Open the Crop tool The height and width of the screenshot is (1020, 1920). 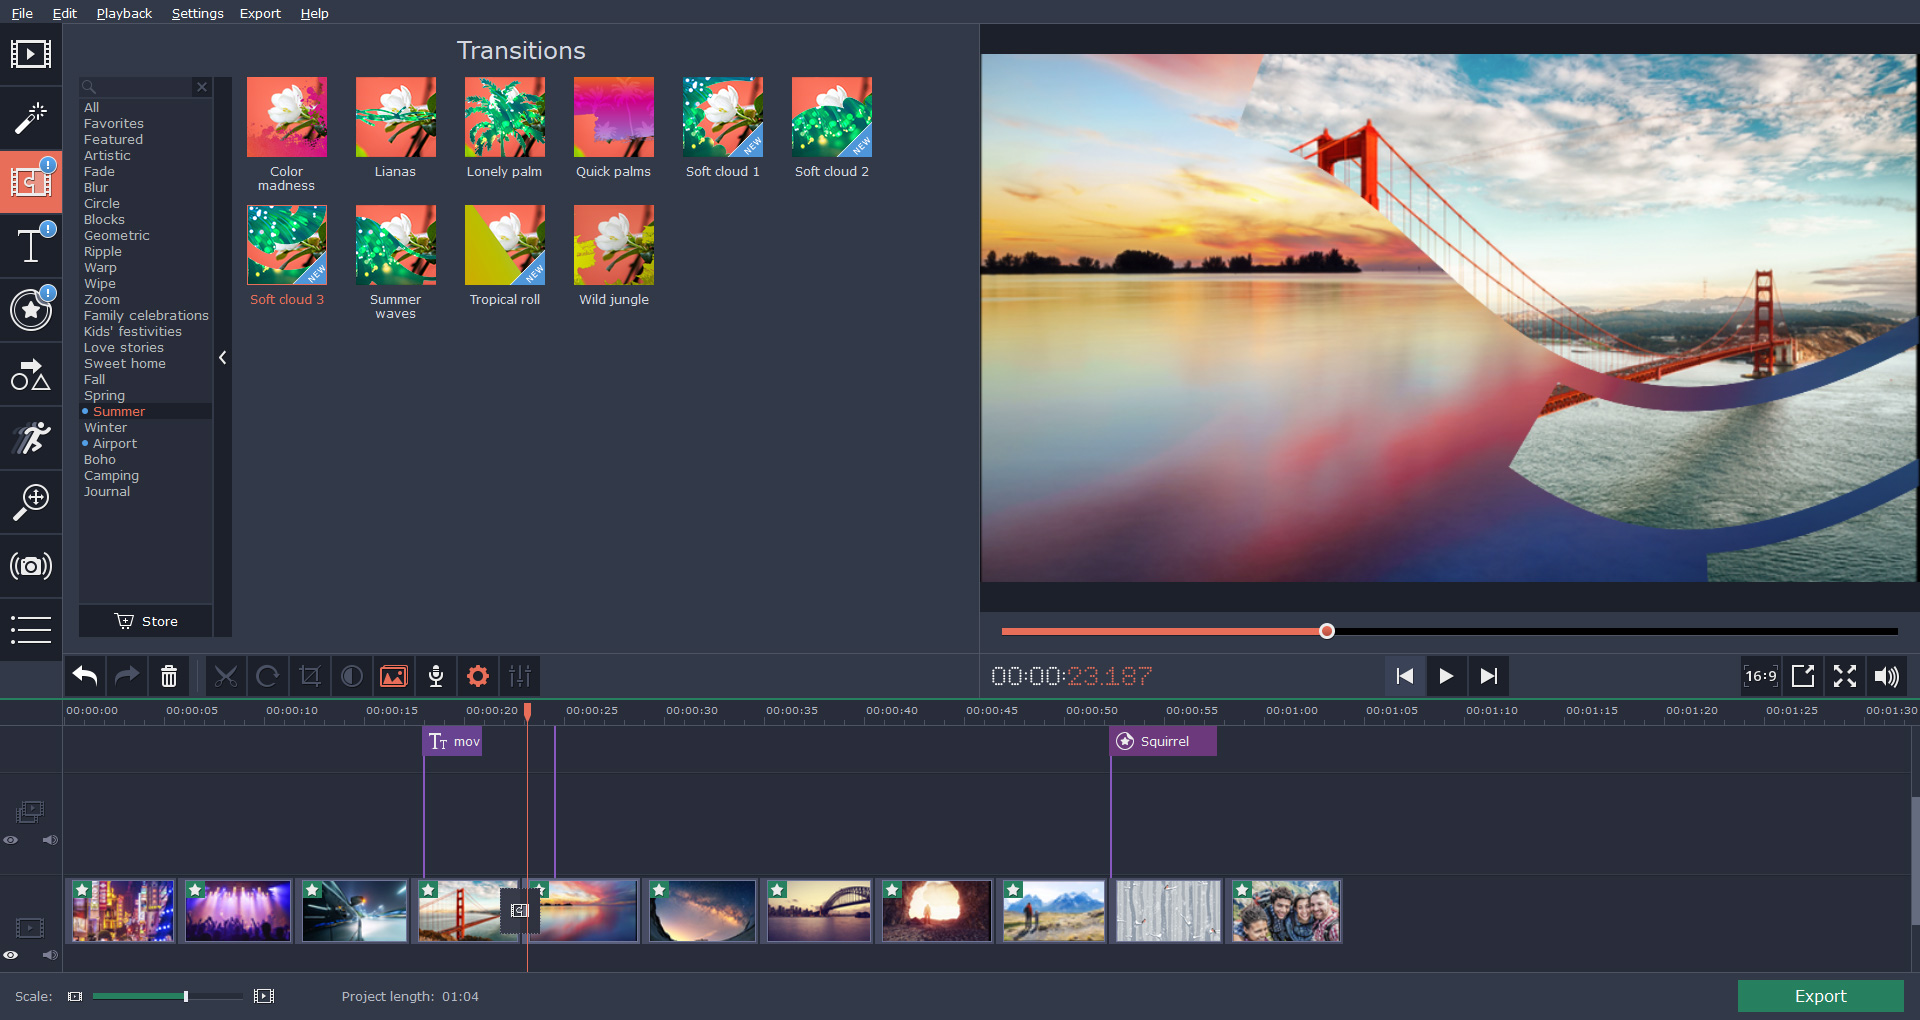309,676
